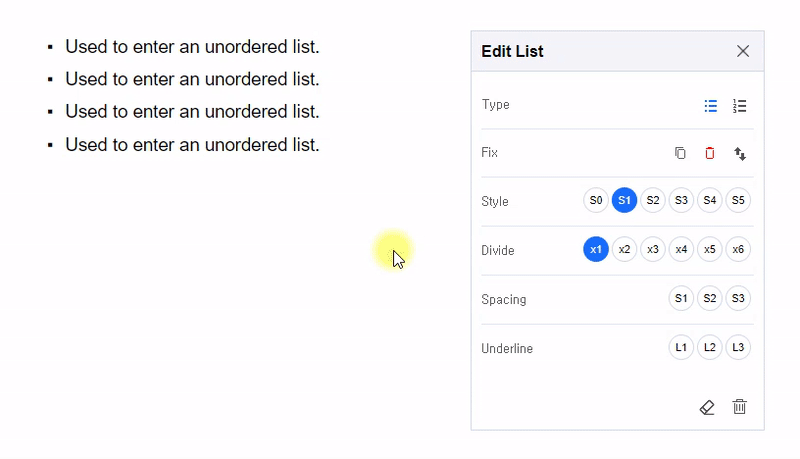This screenshot has width=800, height=459.
Task: Click the up-down swap arrows icon
Action: pos(740,153)
